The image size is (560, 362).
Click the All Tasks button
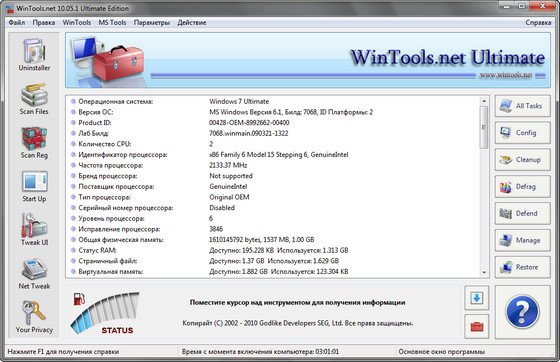point(522,106)
